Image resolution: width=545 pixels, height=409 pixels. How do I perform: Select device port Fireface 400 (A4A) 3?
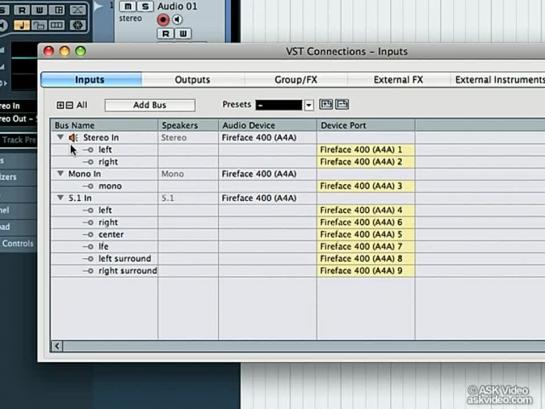[366, 186]
